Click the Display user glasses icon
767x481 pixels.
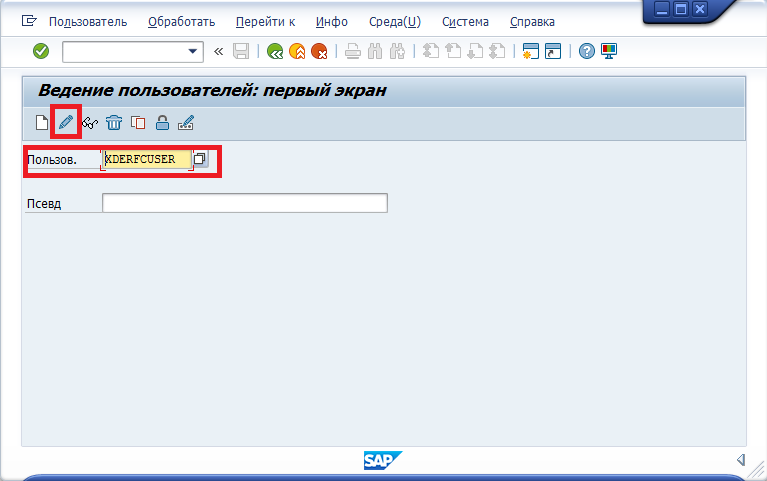pyautogui.click(x=90, y=123)
